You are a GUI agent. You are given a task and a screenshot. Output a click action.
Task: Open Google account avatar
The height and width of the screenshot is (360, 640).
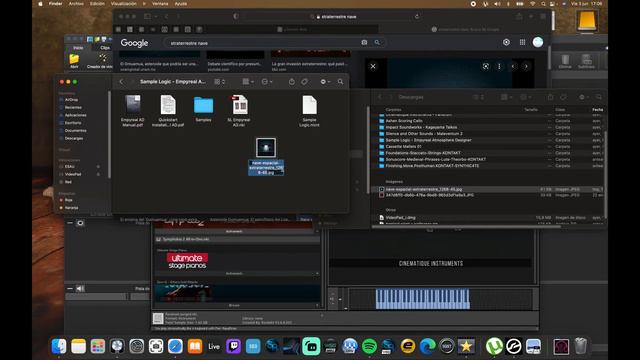[x=538, y=42]
